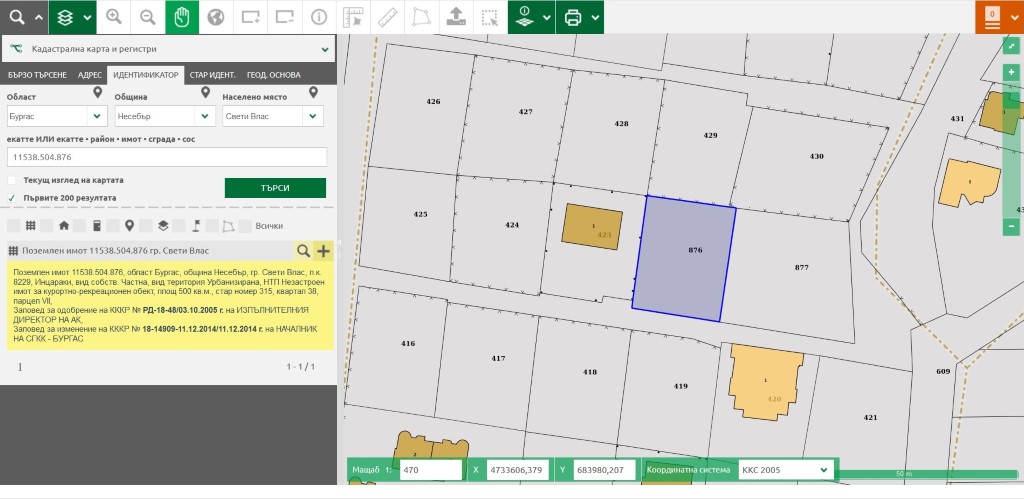Screen dimensions: 1024x499
Task: Click the identifier input field 11538.504.876
Action: coord(167,157)
